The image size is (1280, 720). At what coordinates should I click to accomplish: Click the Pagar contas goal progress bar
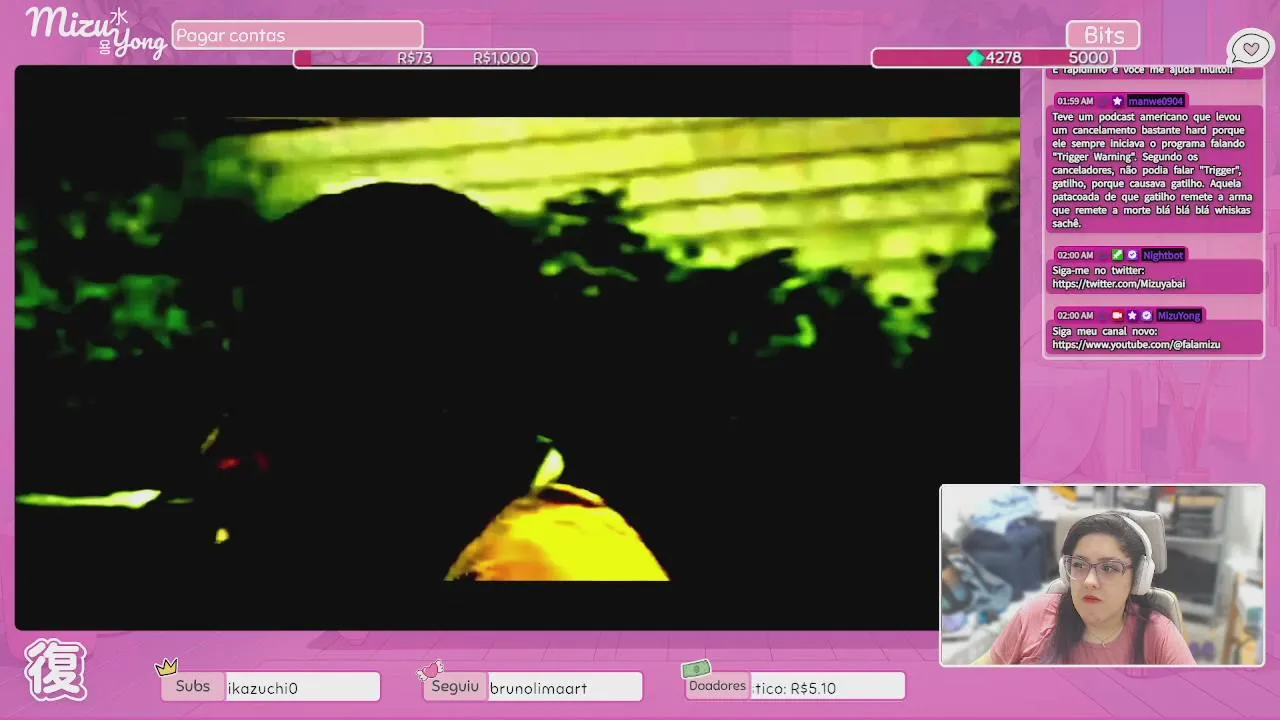point(415,58)
